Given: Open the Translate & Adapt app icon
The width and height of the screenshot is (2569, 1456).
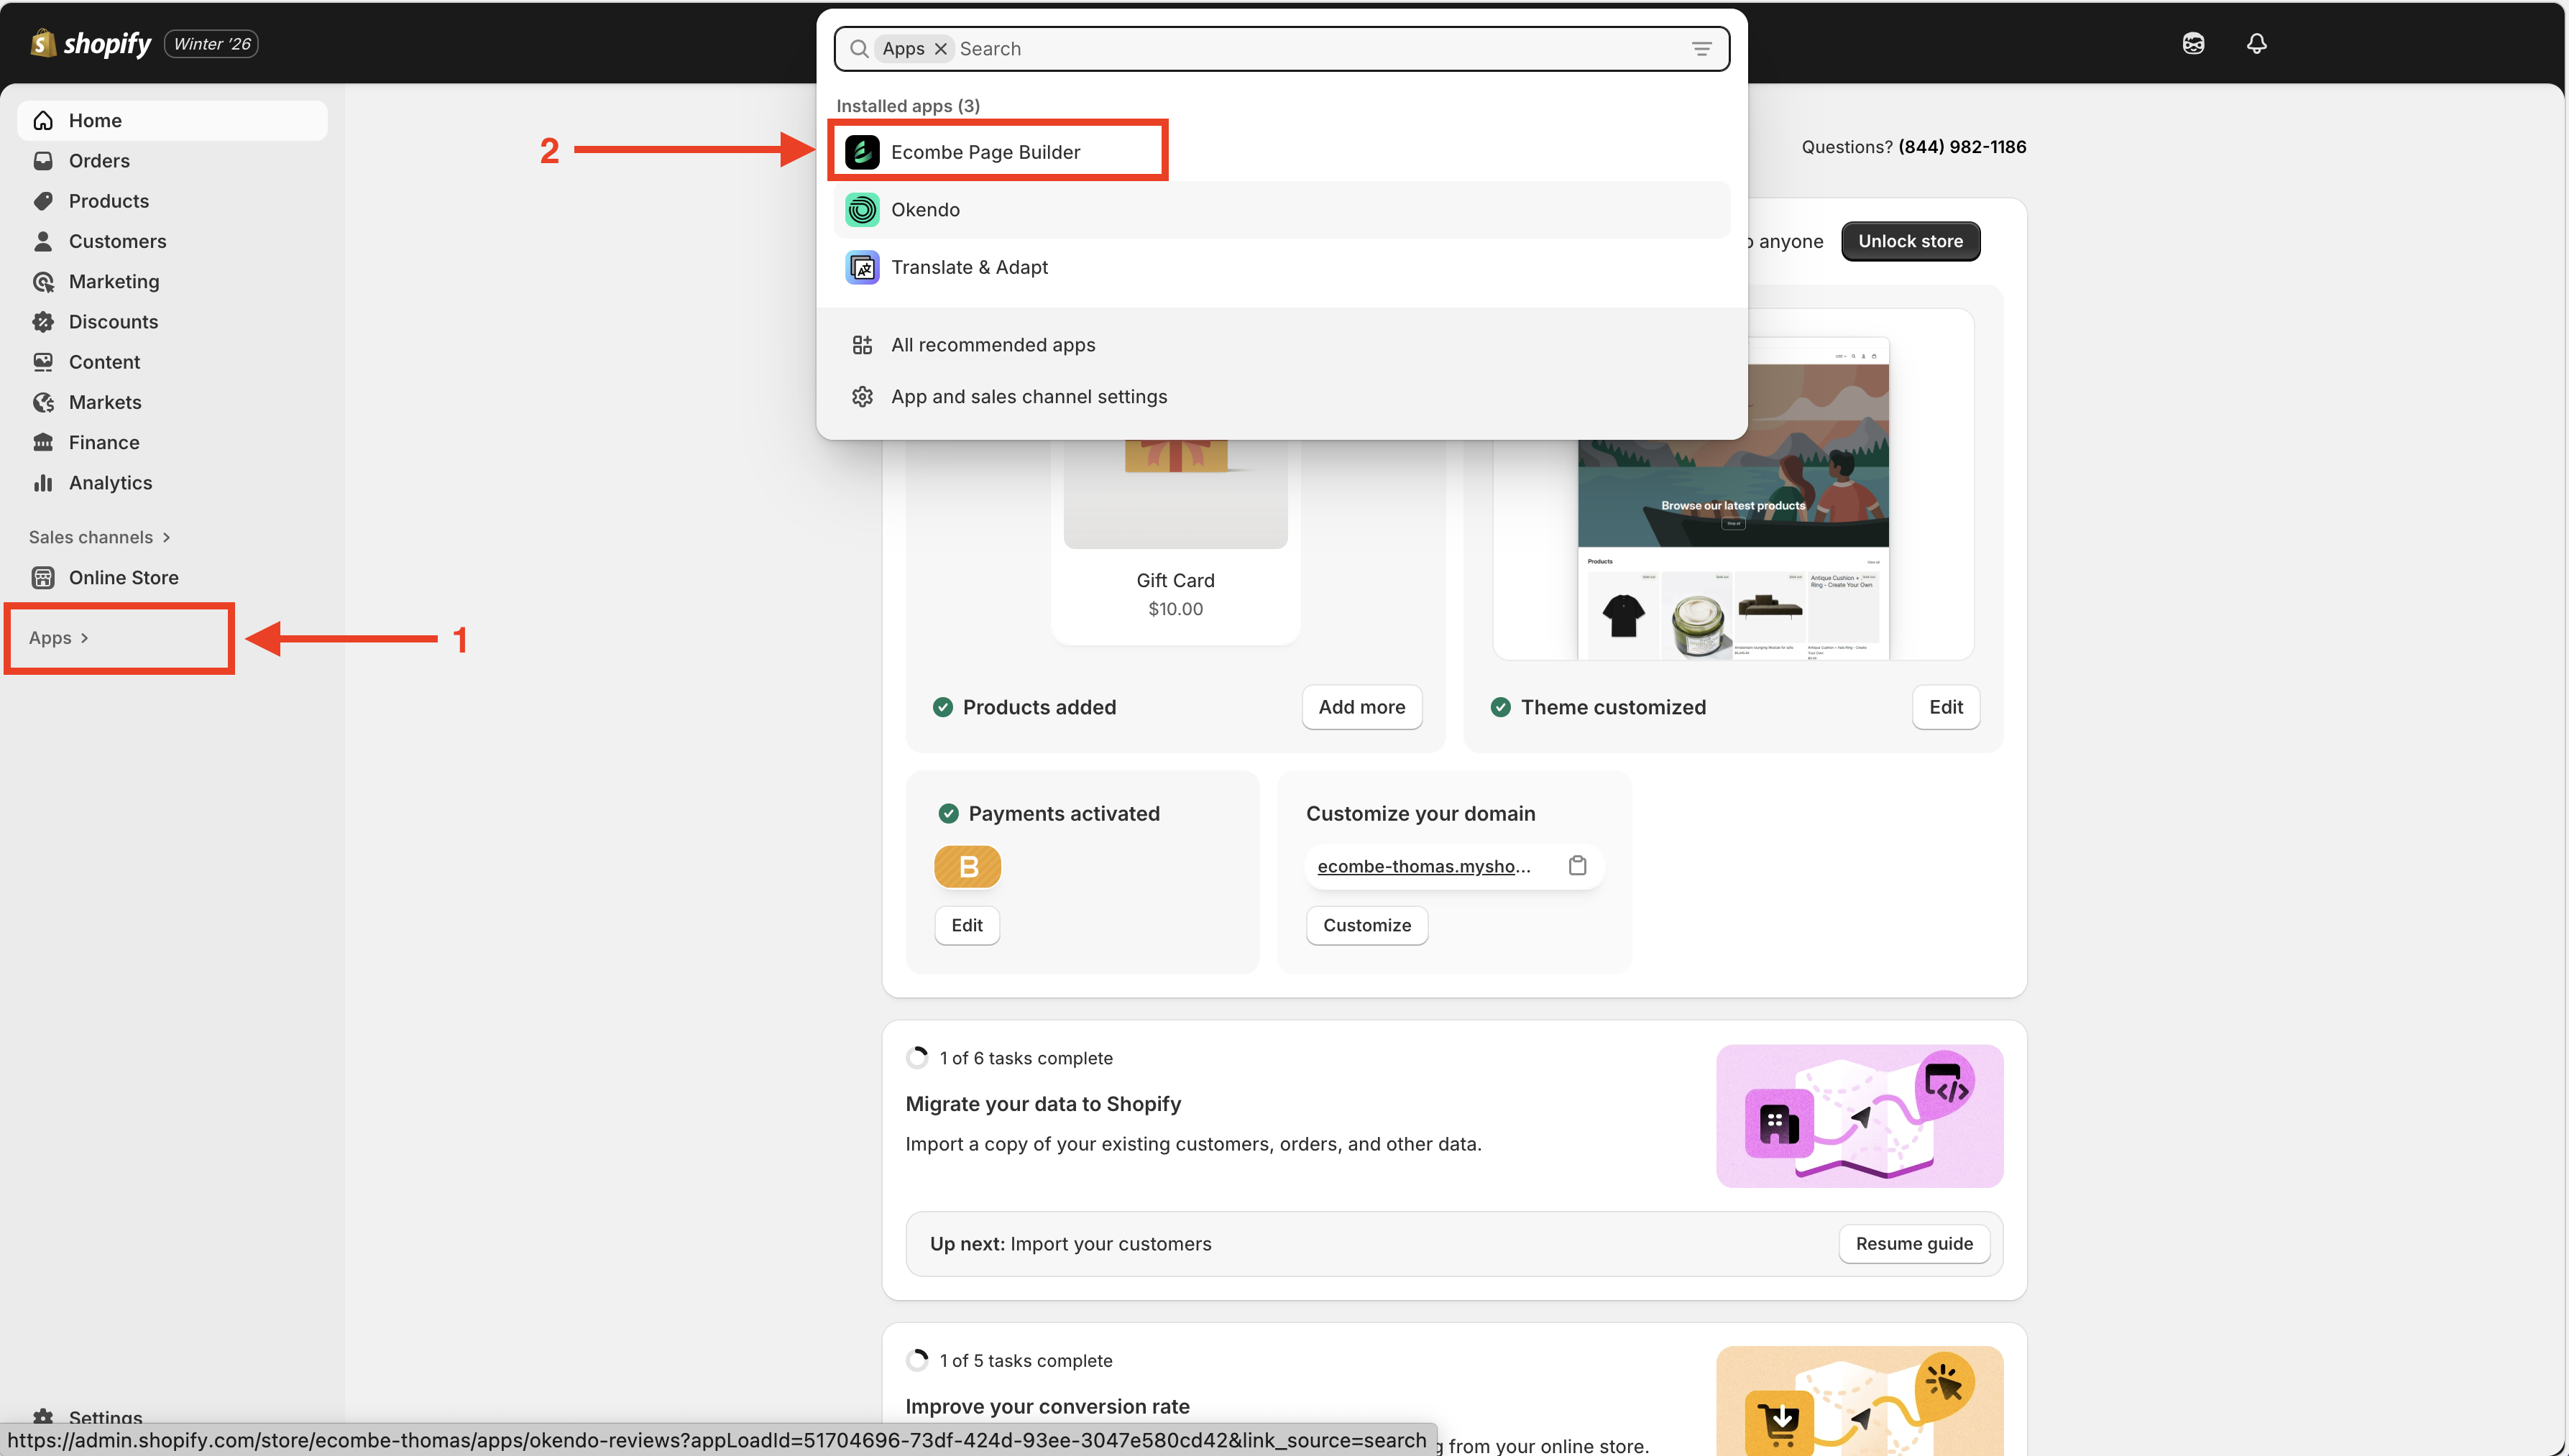Looking at the screenshot, I should [x=862, y=267].
